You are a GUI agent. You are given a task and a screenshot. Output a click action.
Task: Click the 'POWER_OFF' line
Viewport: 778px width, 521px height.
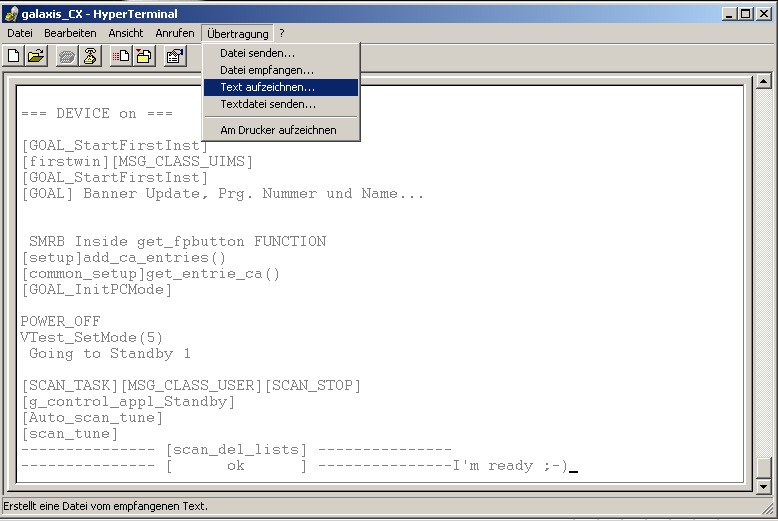click(x=61, y=322)
